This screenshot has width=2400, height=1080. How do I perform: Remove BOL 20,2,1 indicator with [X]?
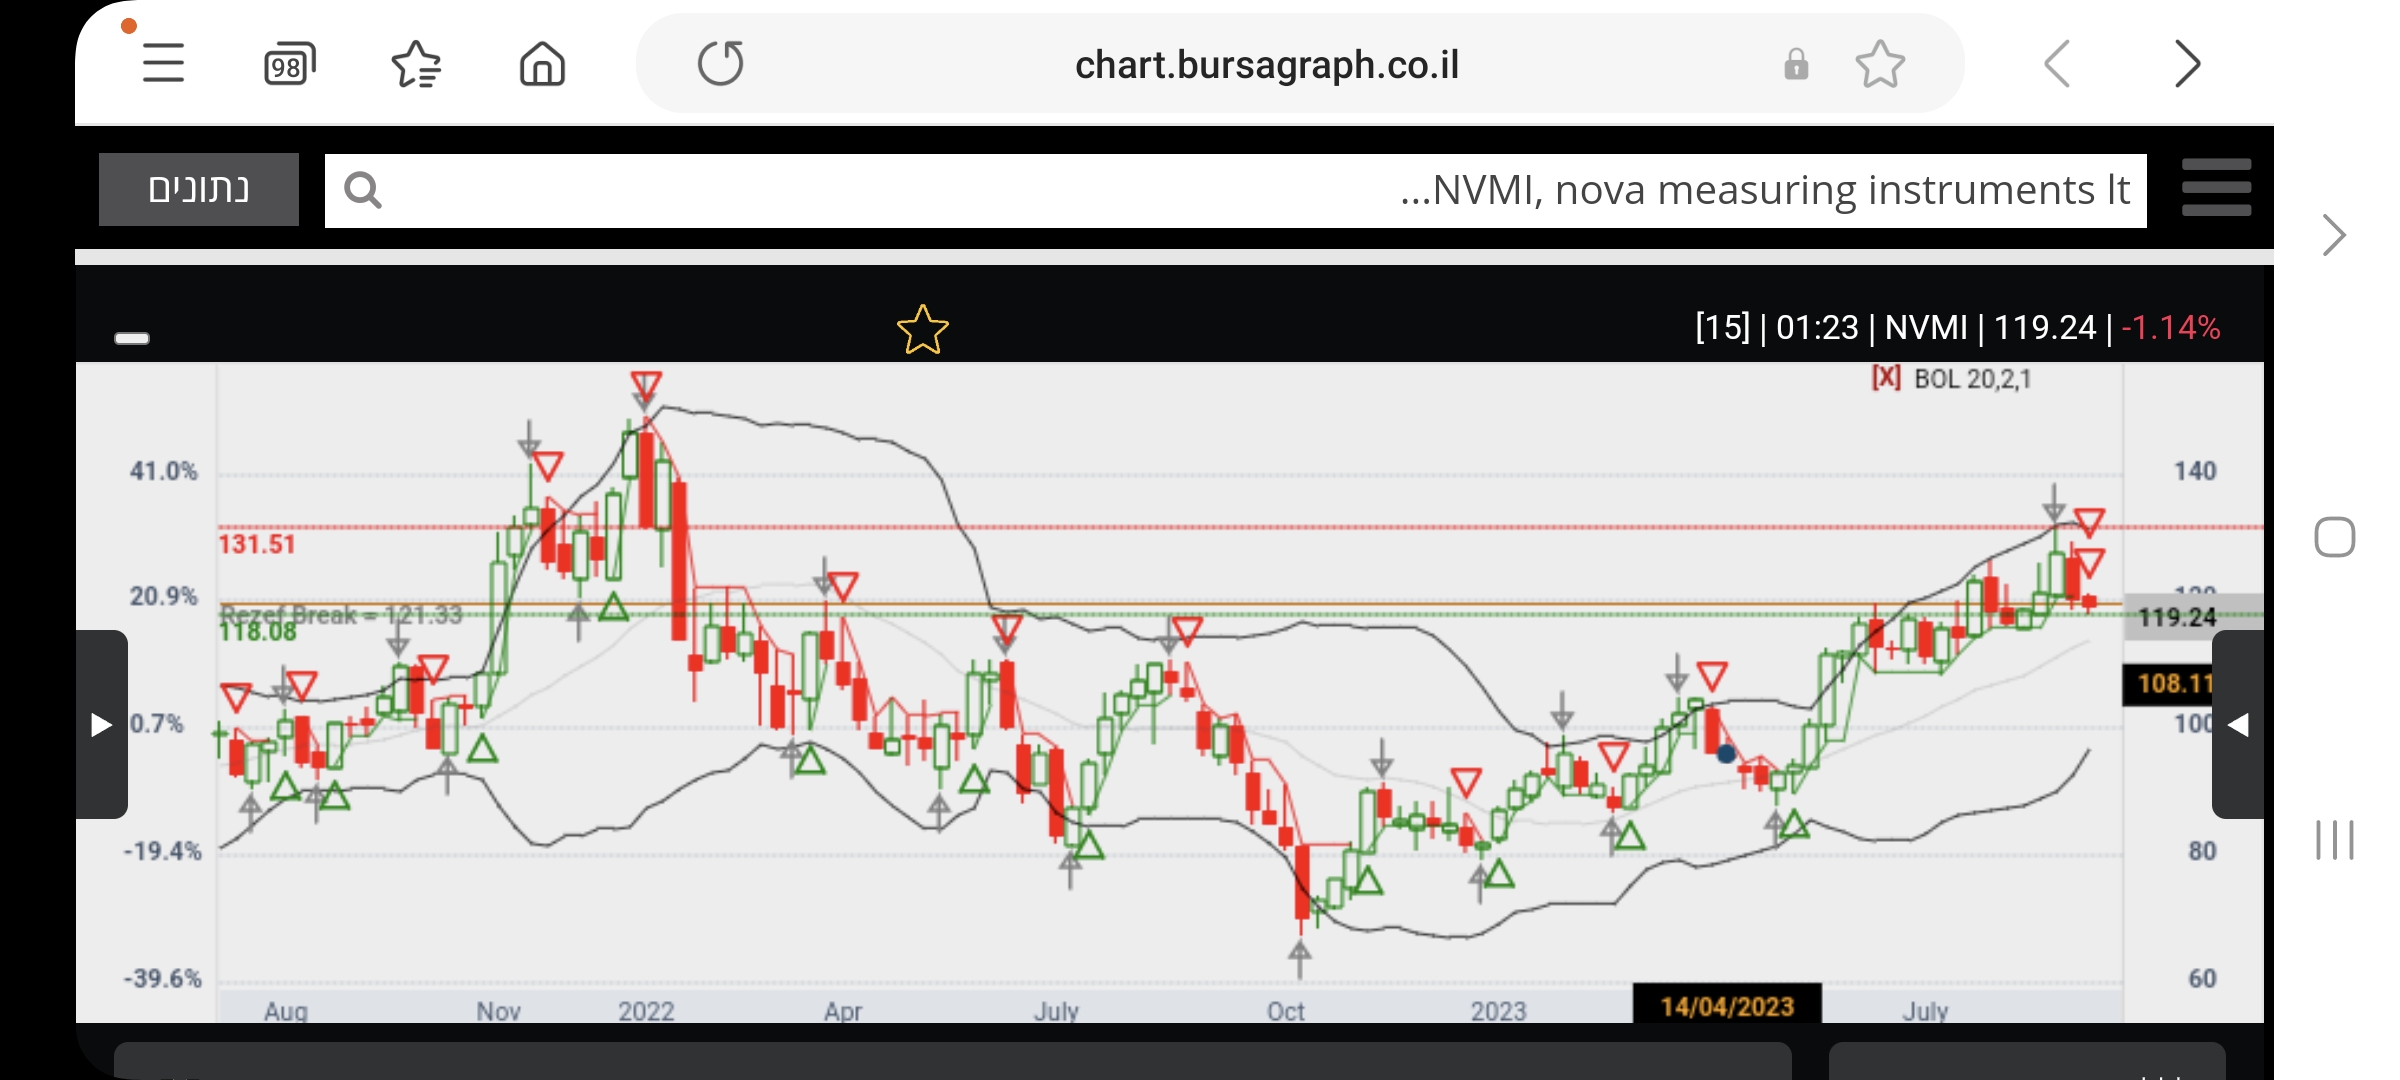(x=1886, y=378)
